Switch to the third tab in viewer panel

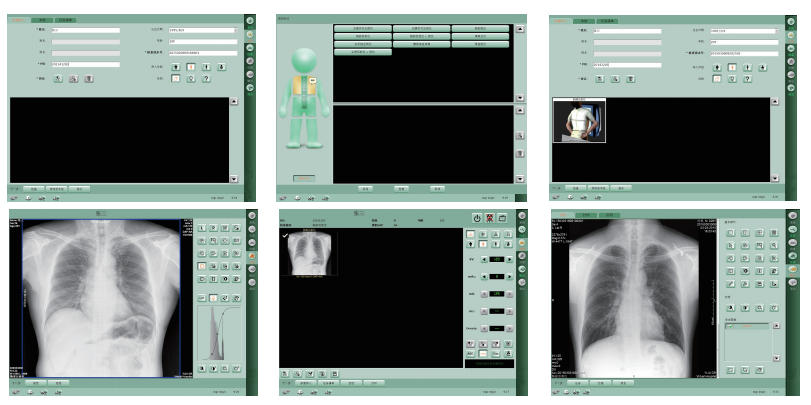click(x=609, y=215)
